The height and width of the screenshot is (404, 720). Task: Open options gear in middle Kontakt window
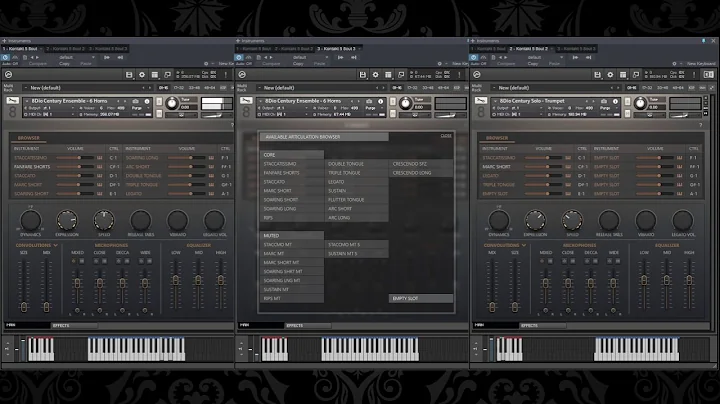coord(376,75)
